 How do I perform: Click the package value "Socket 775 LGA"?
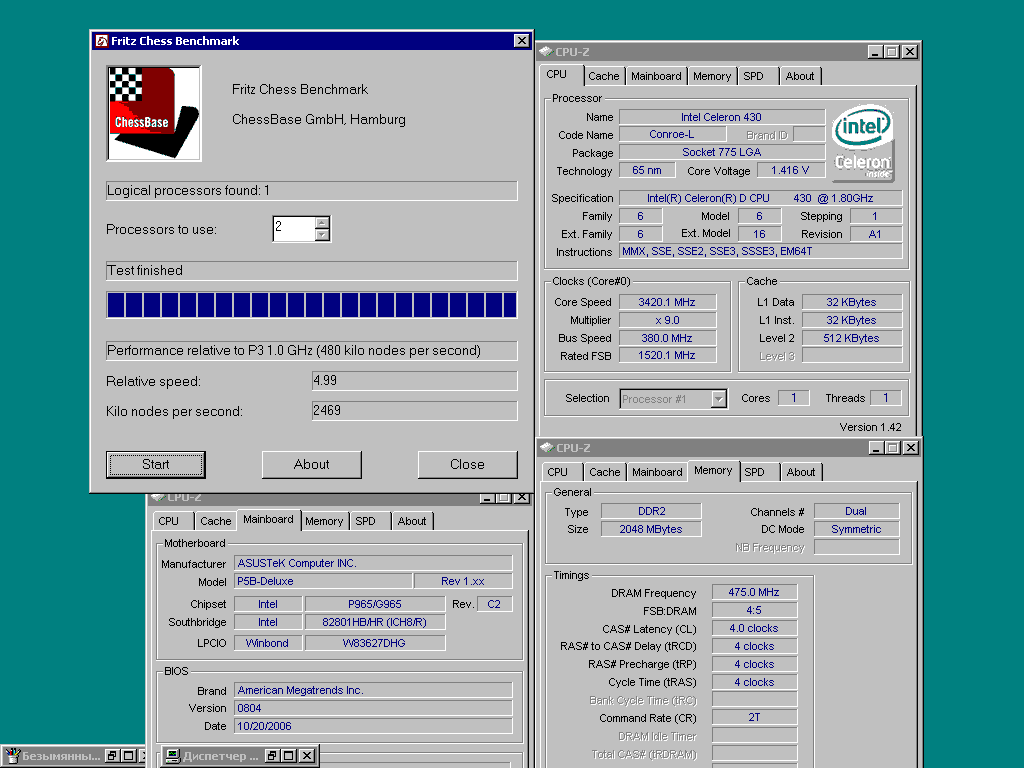pyautogui.click(x=722, y=152)
